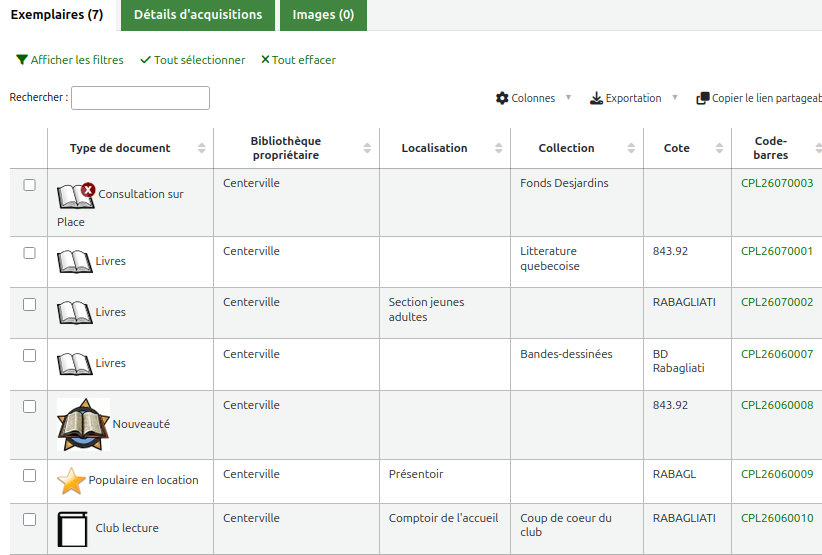Click Afficher les filtres link
The image size is (822, 555).
coord(70,60)
